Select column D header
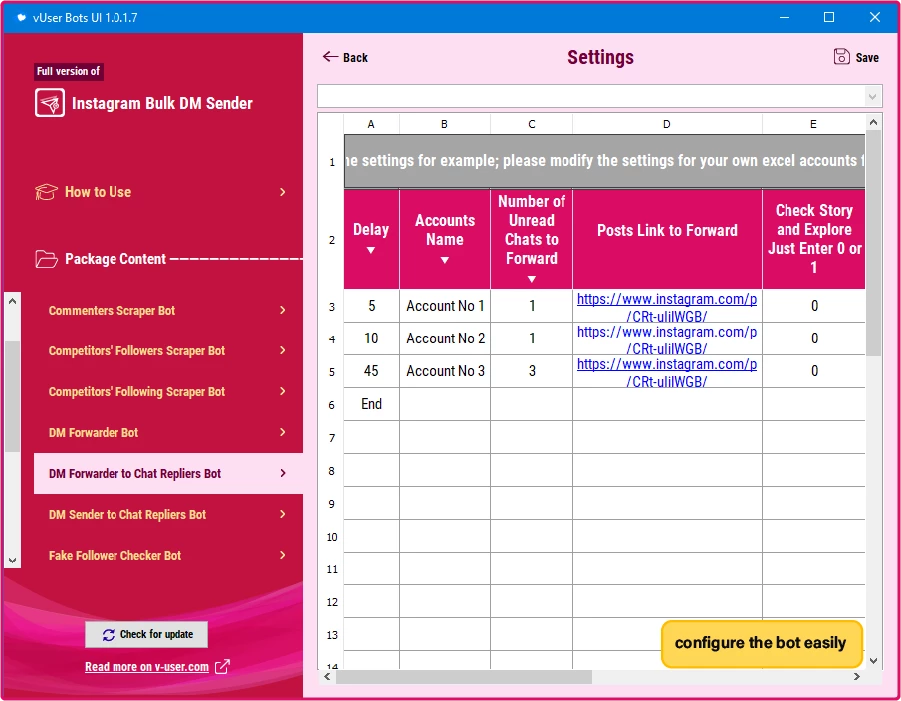The height and width of the screenshot is (701, 901). pyautogui.click(x=667, y=124)
